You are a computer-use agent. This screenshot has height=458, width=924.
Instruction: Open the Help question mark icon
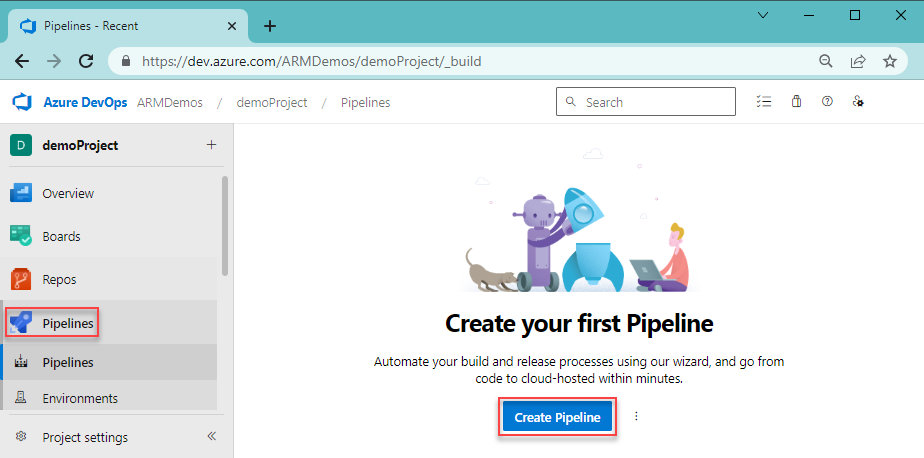point(827,102)
